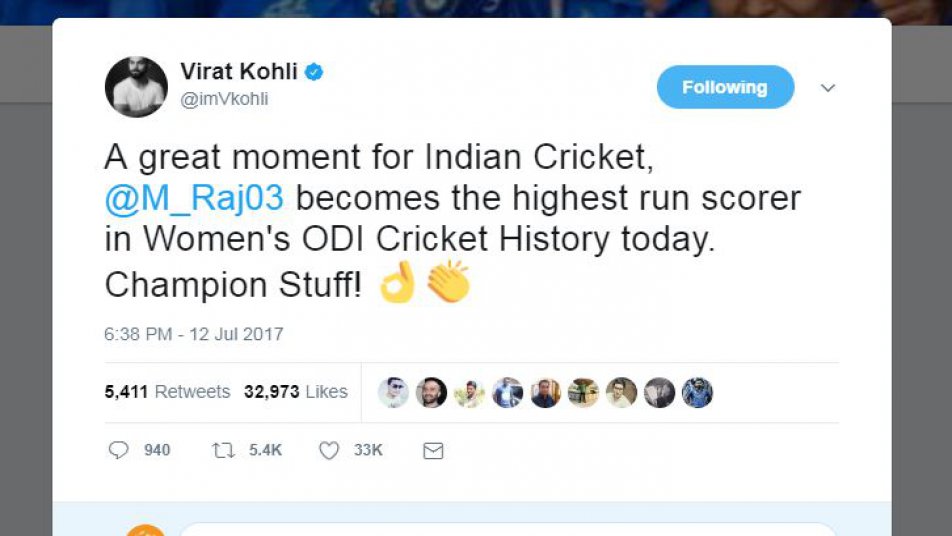Click the @imVkohli handle
The height and width of the screenshot is (536, 952).
pyautogui.click(x=224, y=99)
